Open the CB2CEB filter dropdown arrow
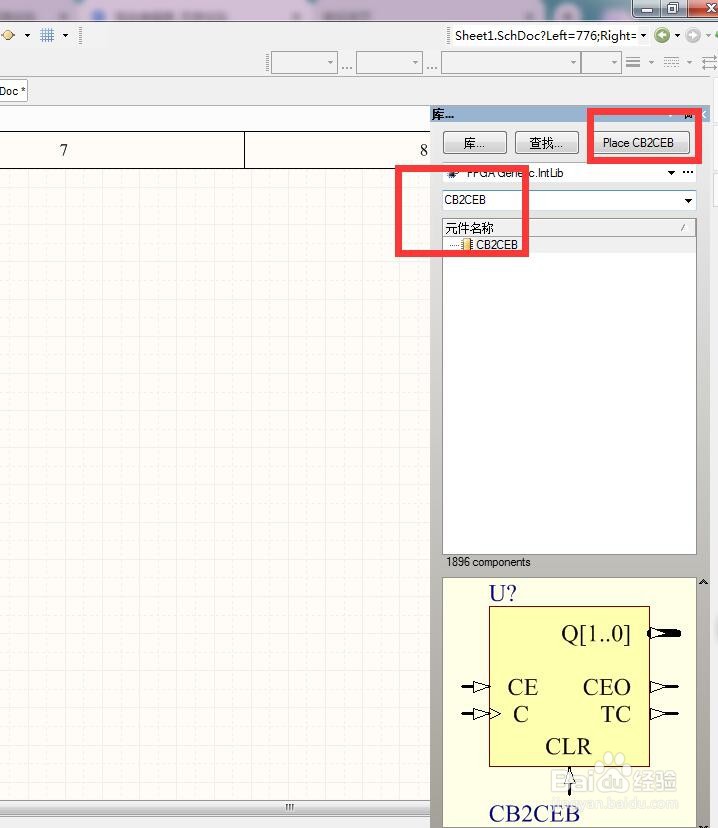The height and width of the screenshot is (828, 718). coord(688,201)
